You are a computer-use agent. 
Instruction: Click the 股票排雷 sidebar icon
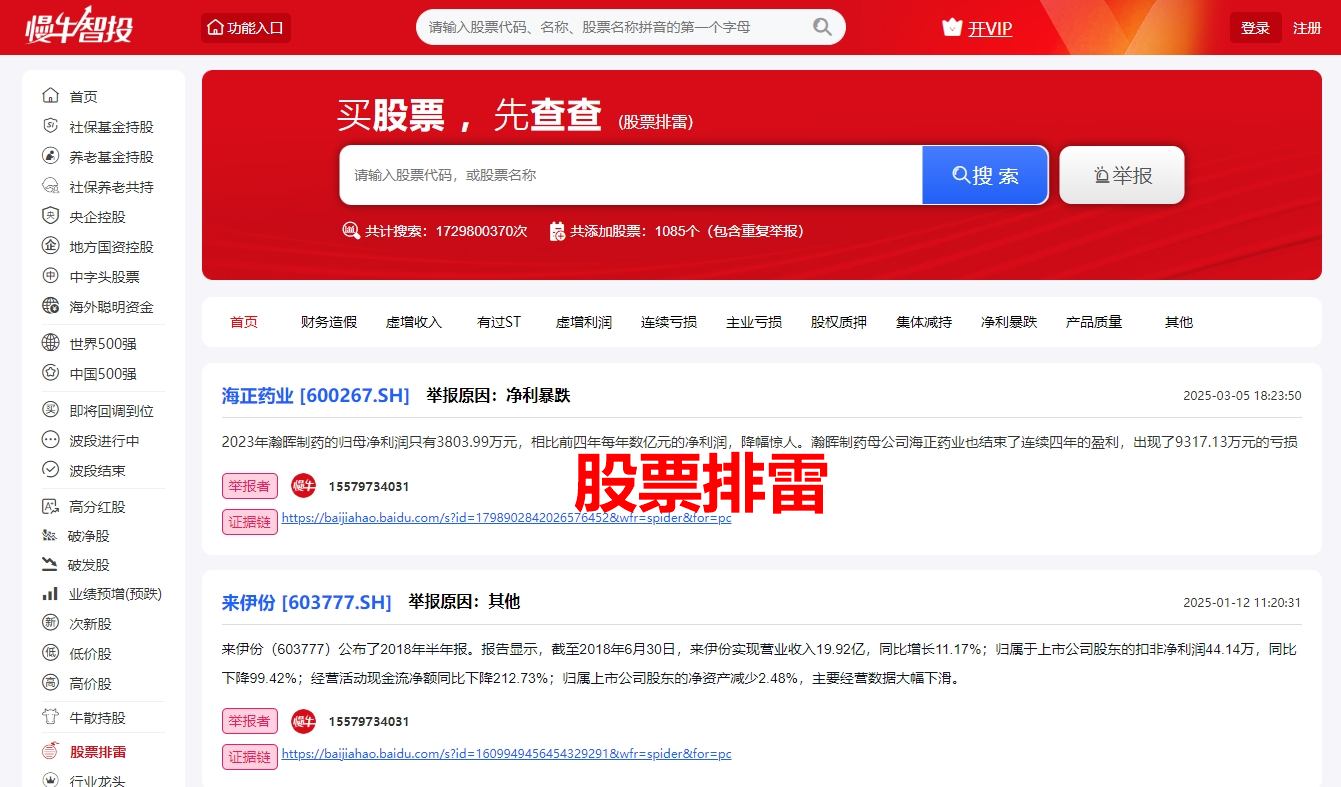[50, 751]
